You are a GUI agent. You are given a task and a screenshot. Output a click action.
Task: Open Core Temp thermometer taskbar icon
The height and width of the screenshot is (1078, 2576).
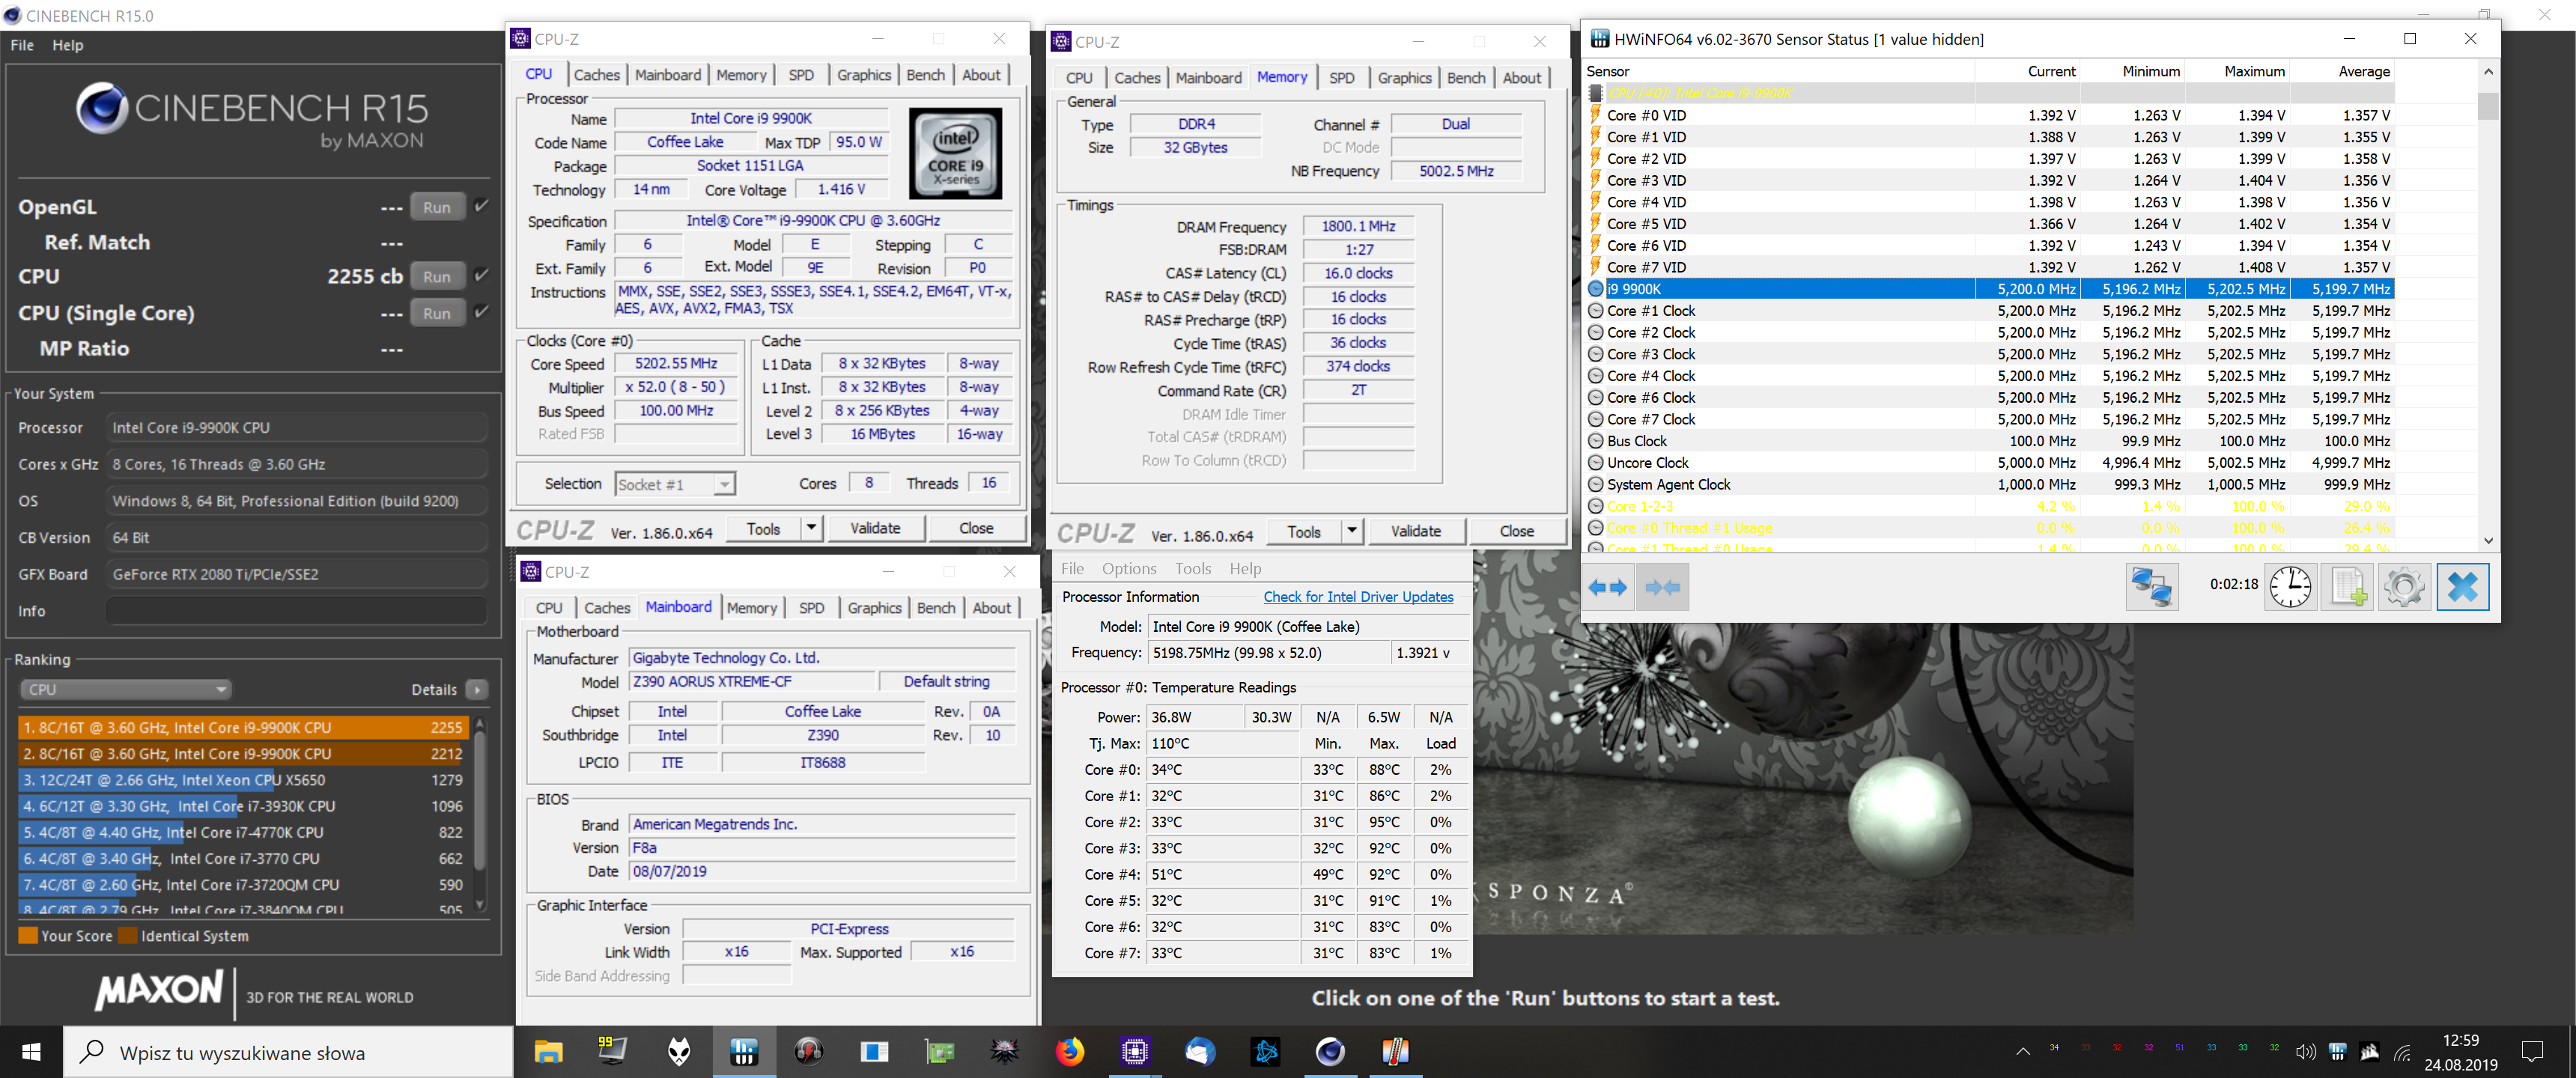point(1395,1052)
